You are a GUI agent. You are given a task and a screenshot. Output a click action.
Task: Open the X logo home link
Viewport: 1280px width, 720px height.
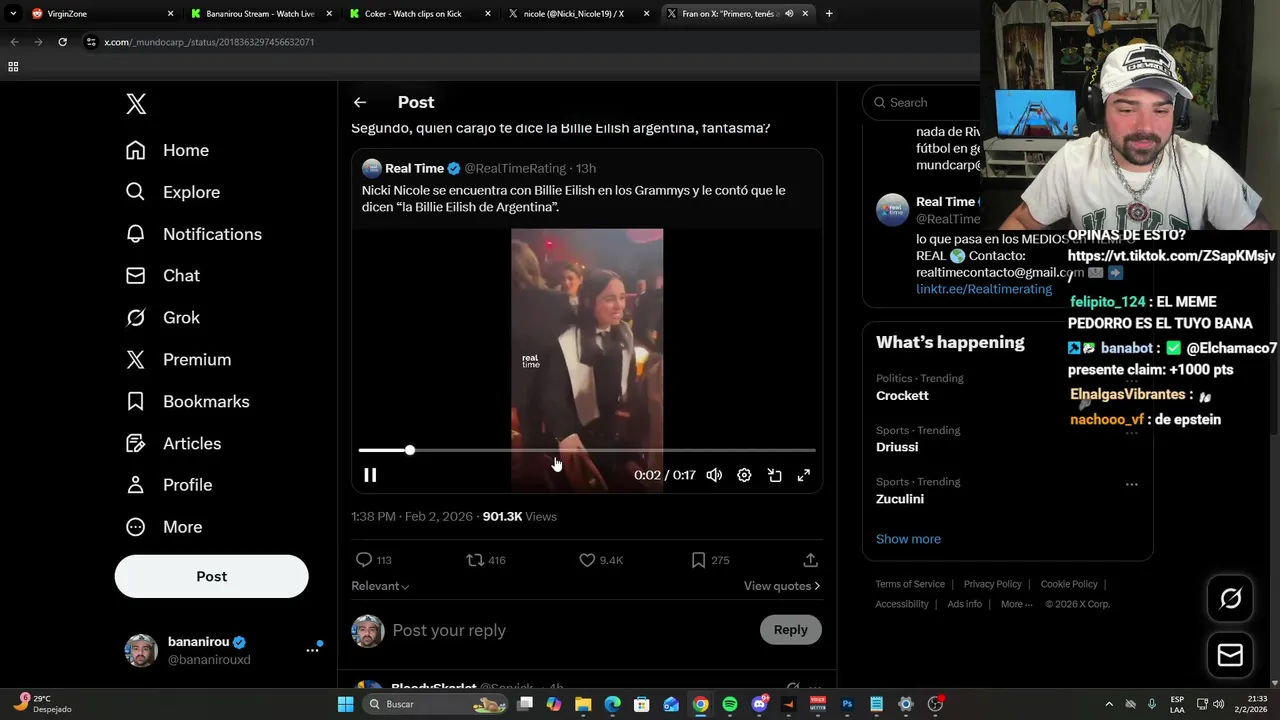[136, 104]
